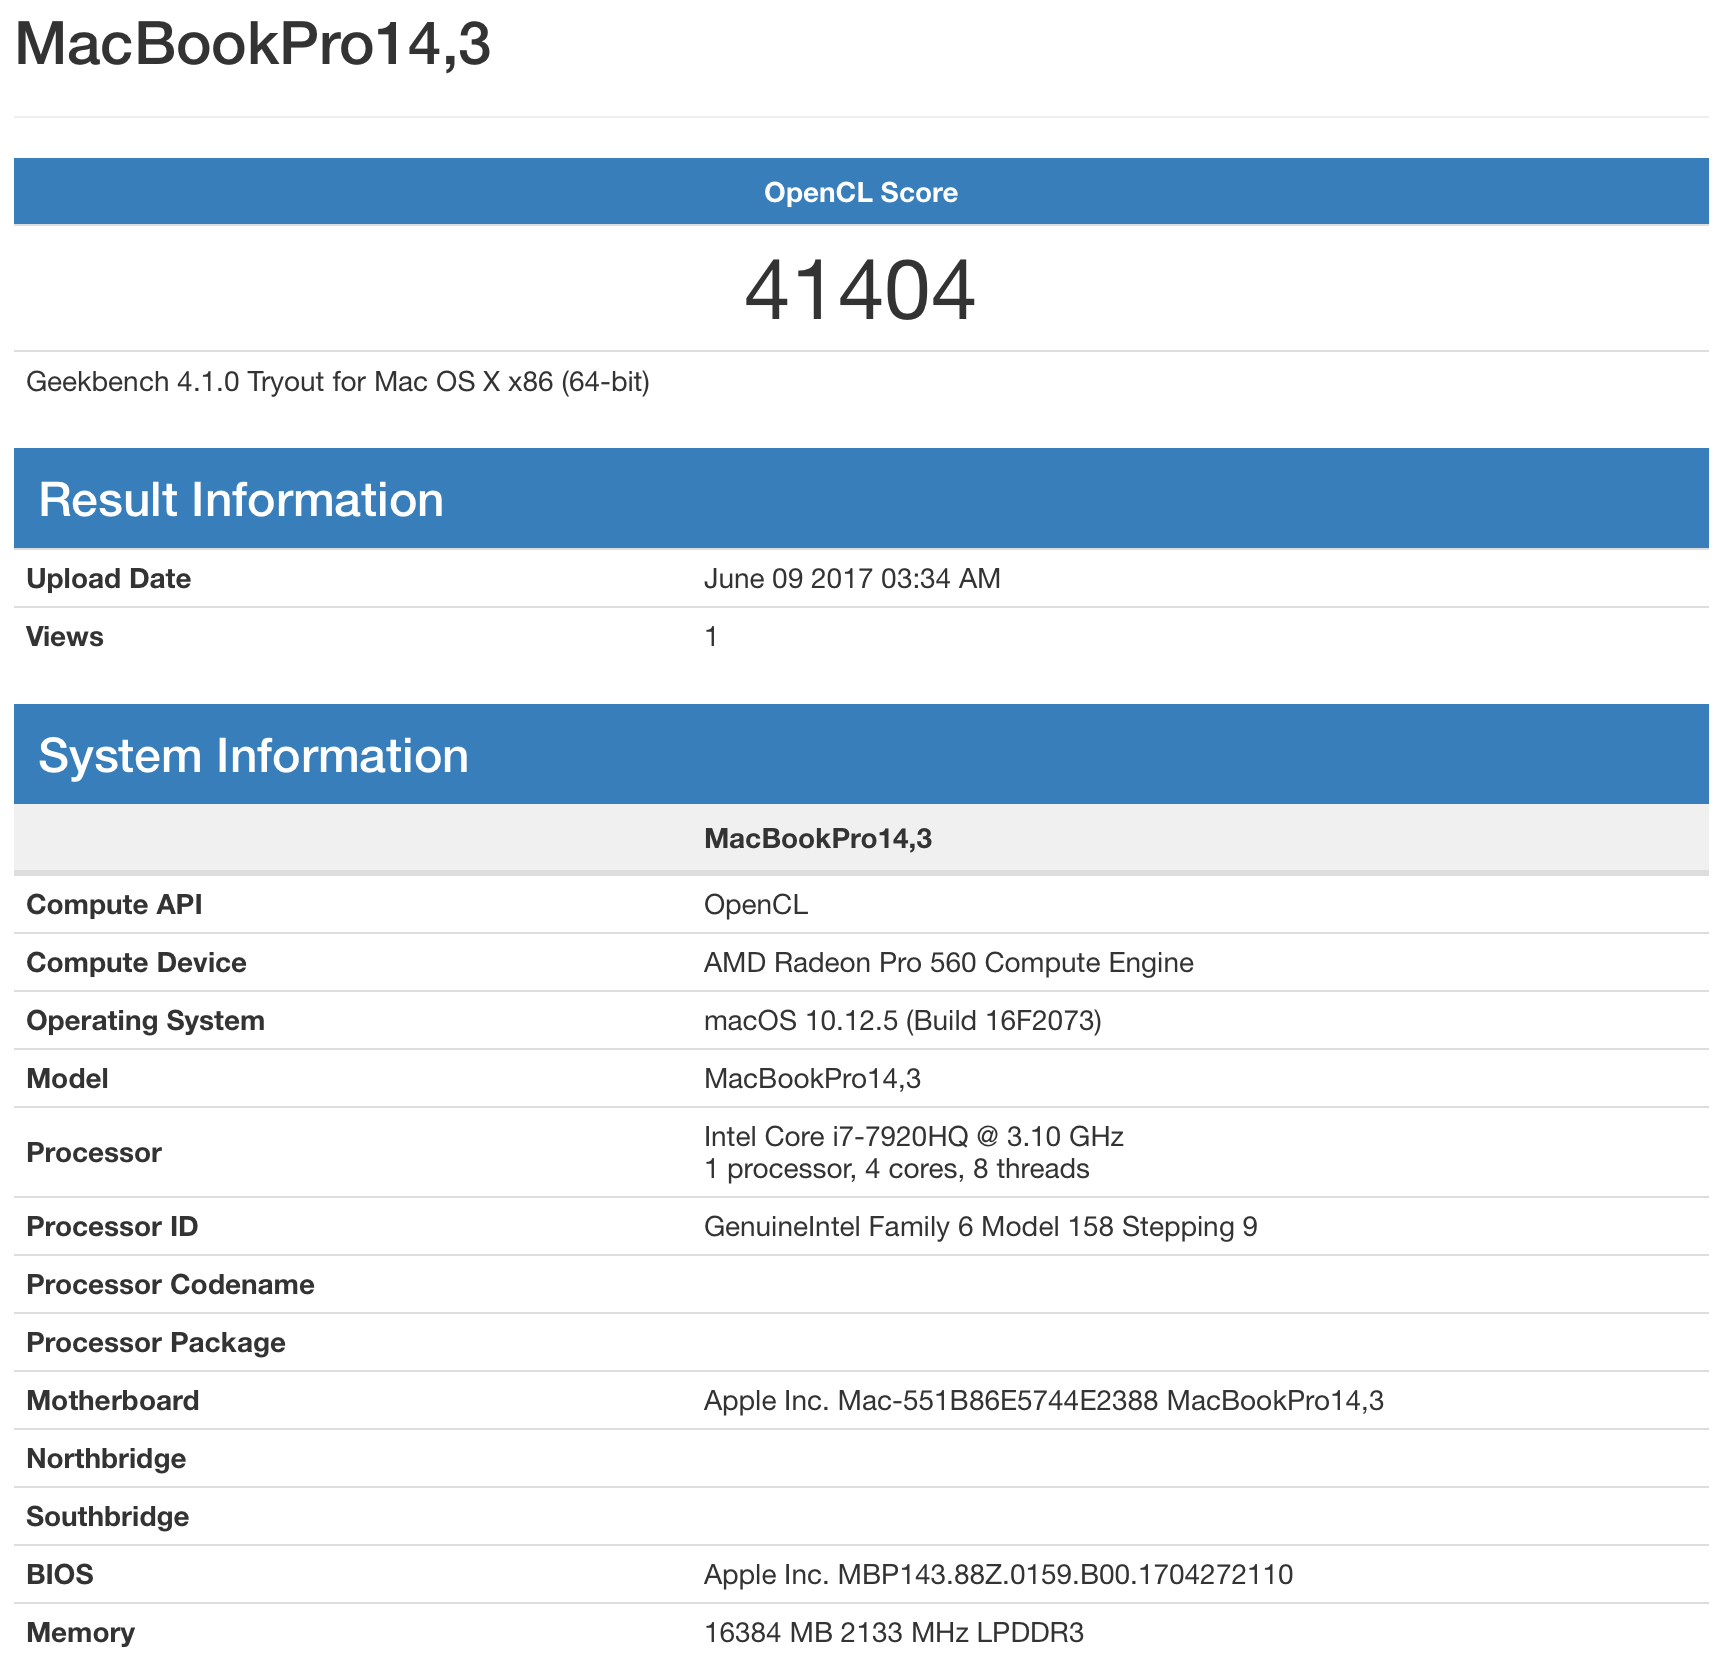Click the Geekbench 4.1.0 Tryout version text

(x=338, y=382)
